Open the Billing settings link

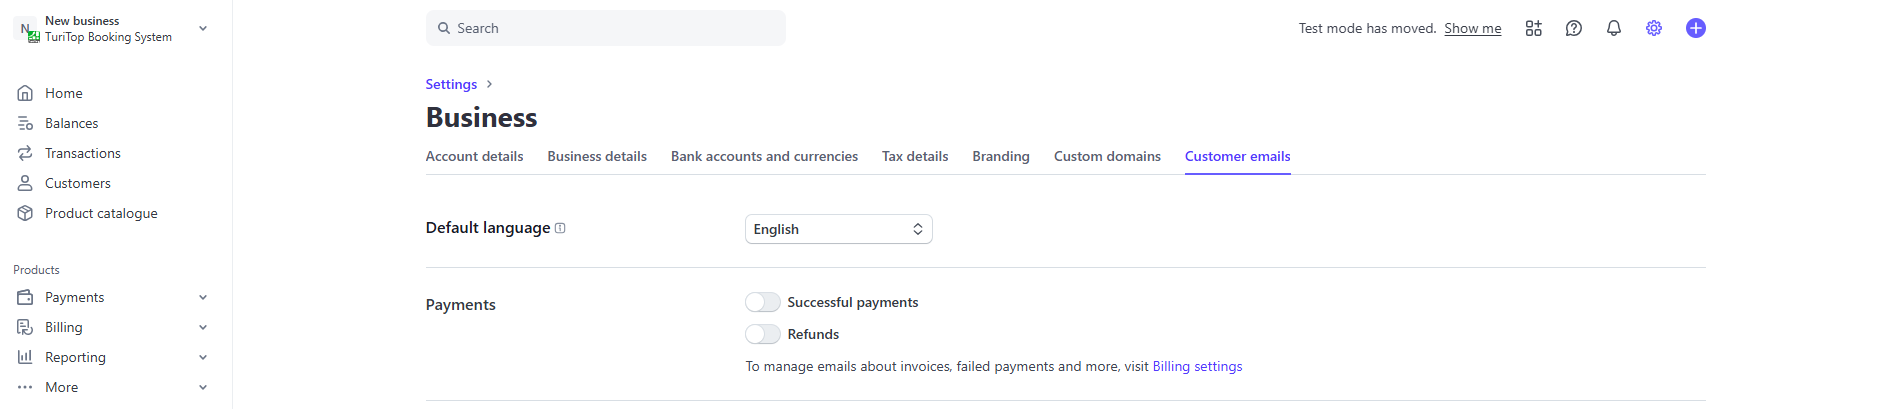tap(1197, 366)
